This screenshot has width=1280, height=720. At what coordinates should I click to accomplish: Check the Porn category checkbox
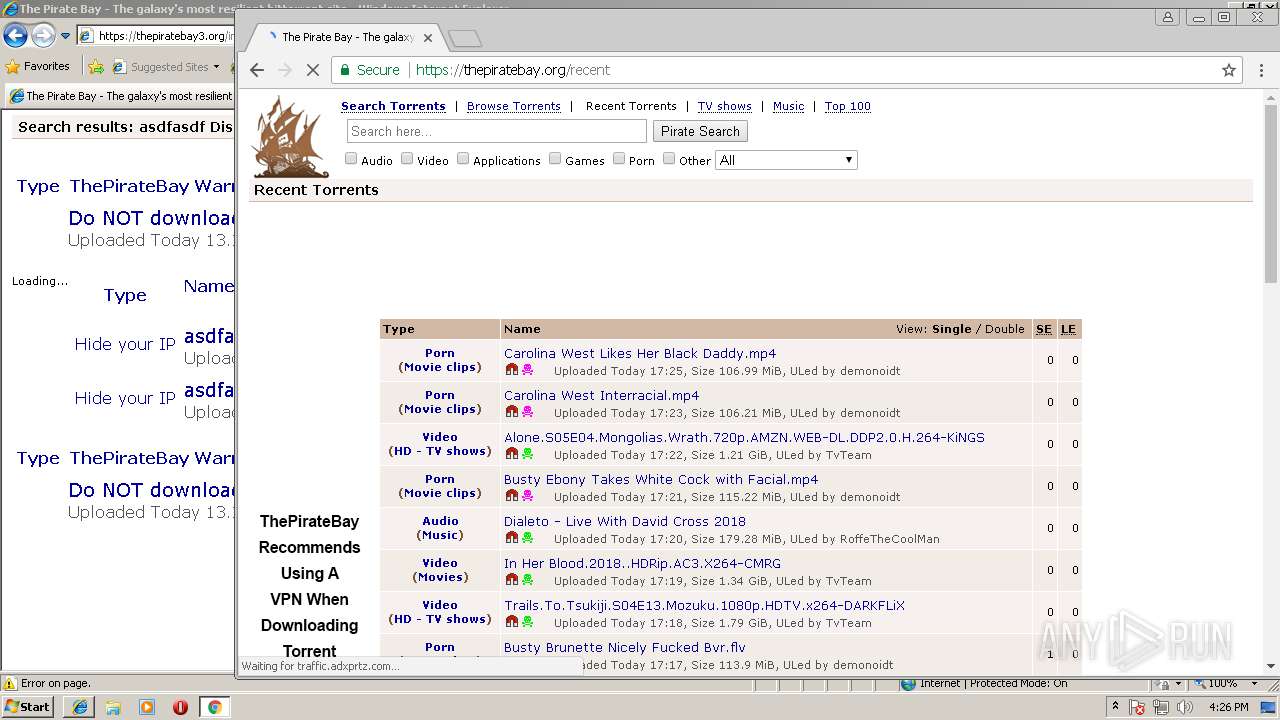619,158
